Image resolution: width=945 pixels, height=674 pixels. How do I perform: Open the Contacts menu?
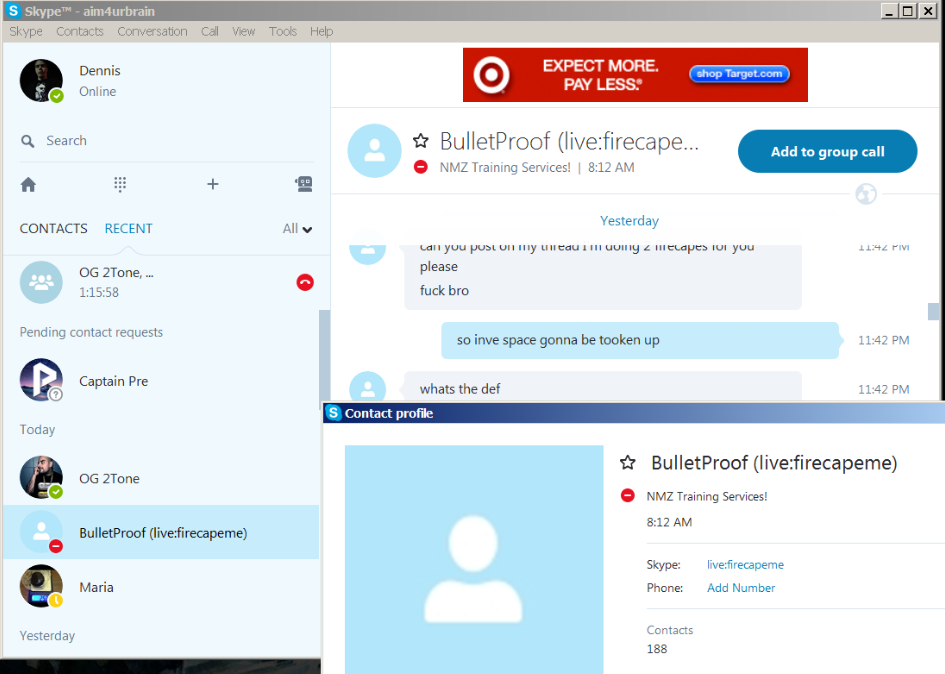tap(80, 31)
